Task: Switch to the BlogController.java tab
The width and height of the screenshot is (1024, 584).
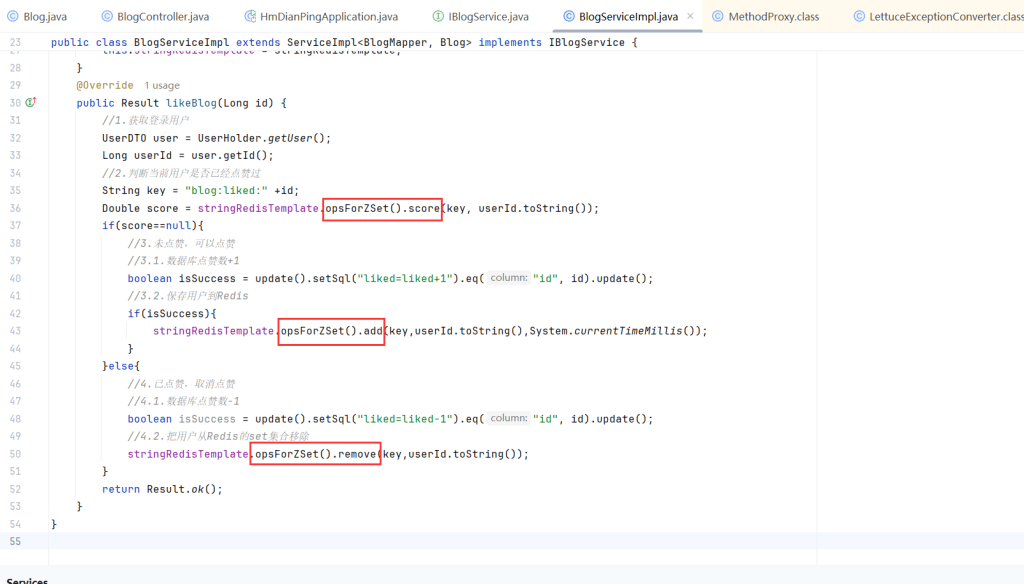Action: (x=162, y=17)
